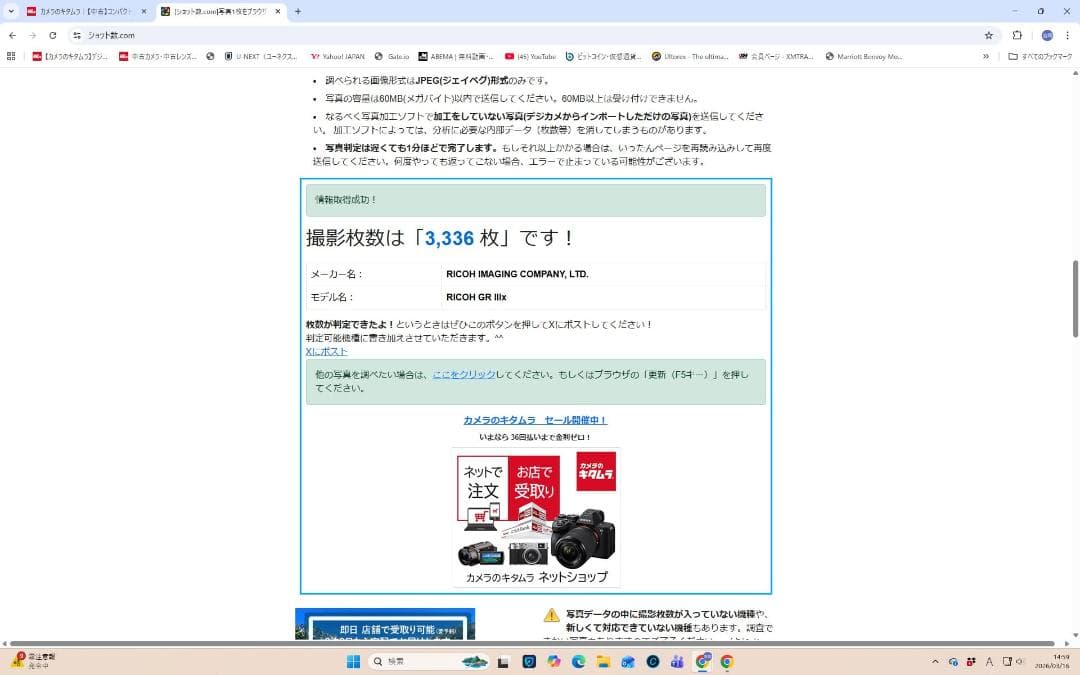Open the カメラのキタムラ デジ bookmark
The width and height of the screenshot is (1080, 675).
(70, 56)
